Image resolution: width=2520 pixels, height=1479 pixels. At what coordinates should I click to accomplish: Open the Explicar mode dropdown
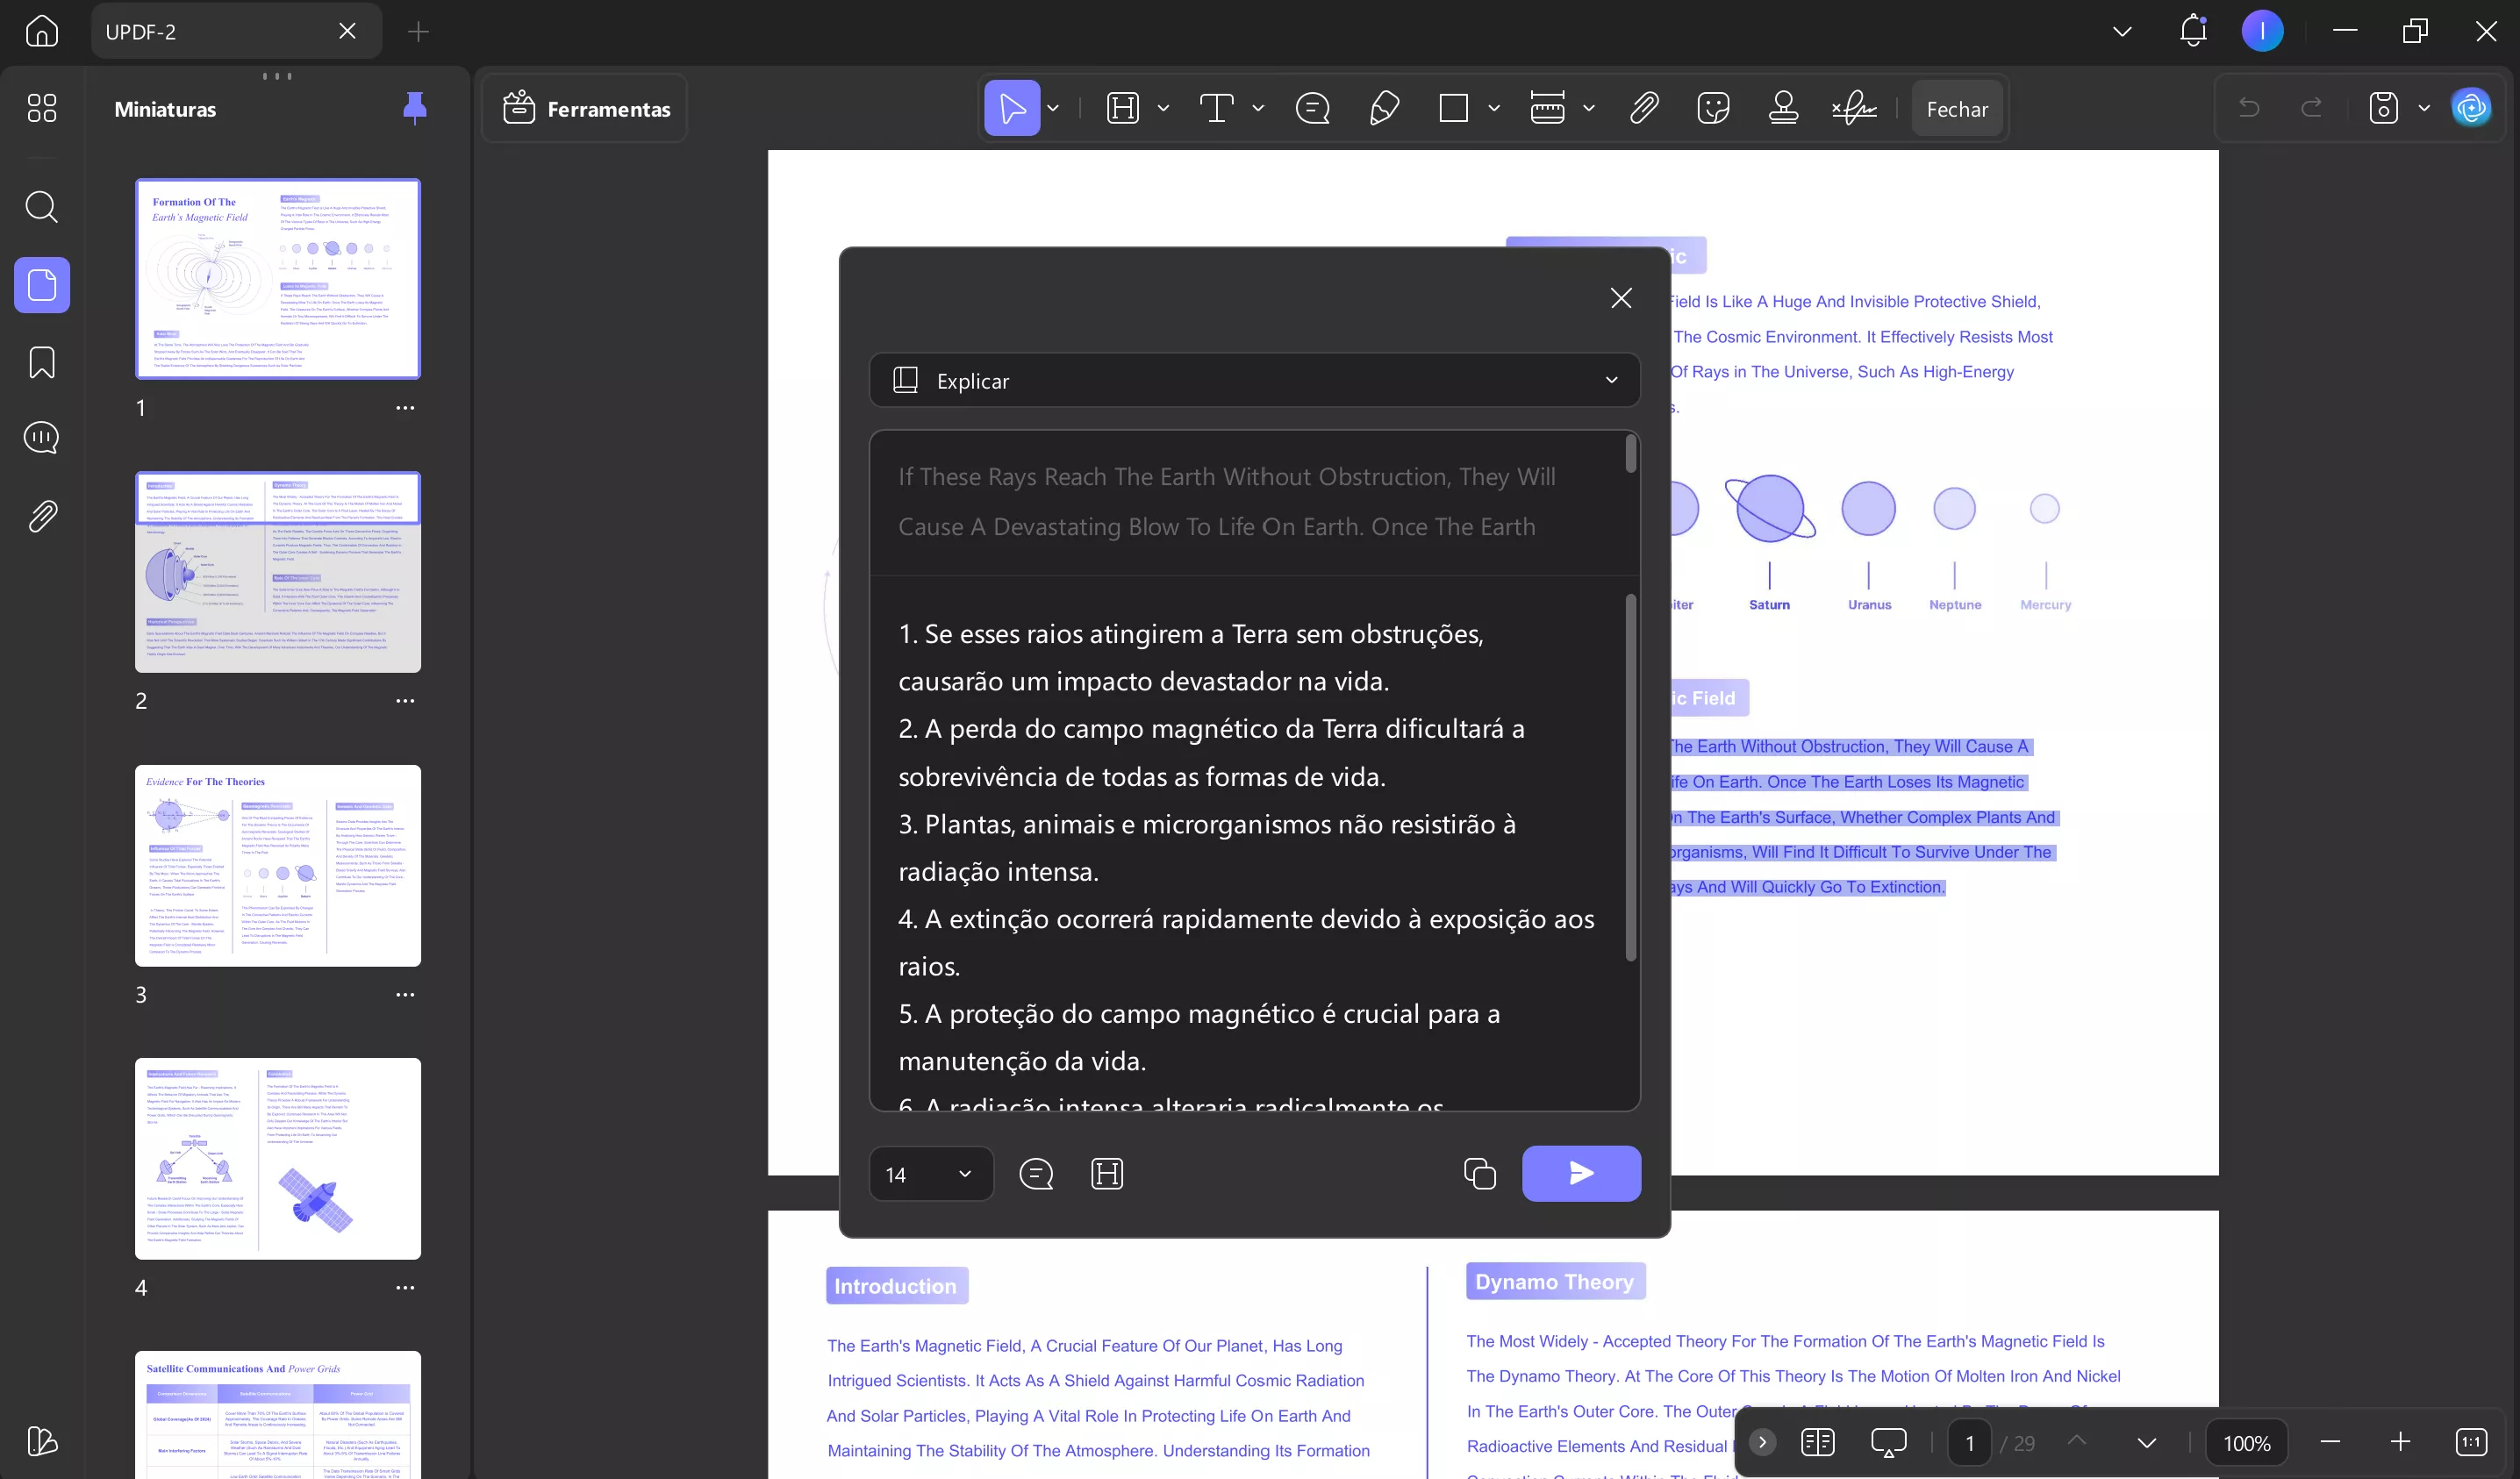1255,380
